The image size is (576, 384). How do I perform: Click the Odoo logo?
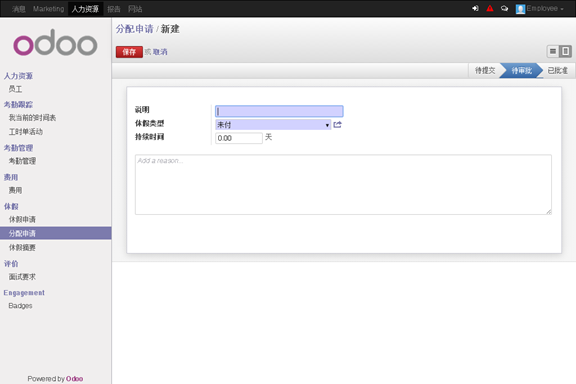(x=55, y=43)
